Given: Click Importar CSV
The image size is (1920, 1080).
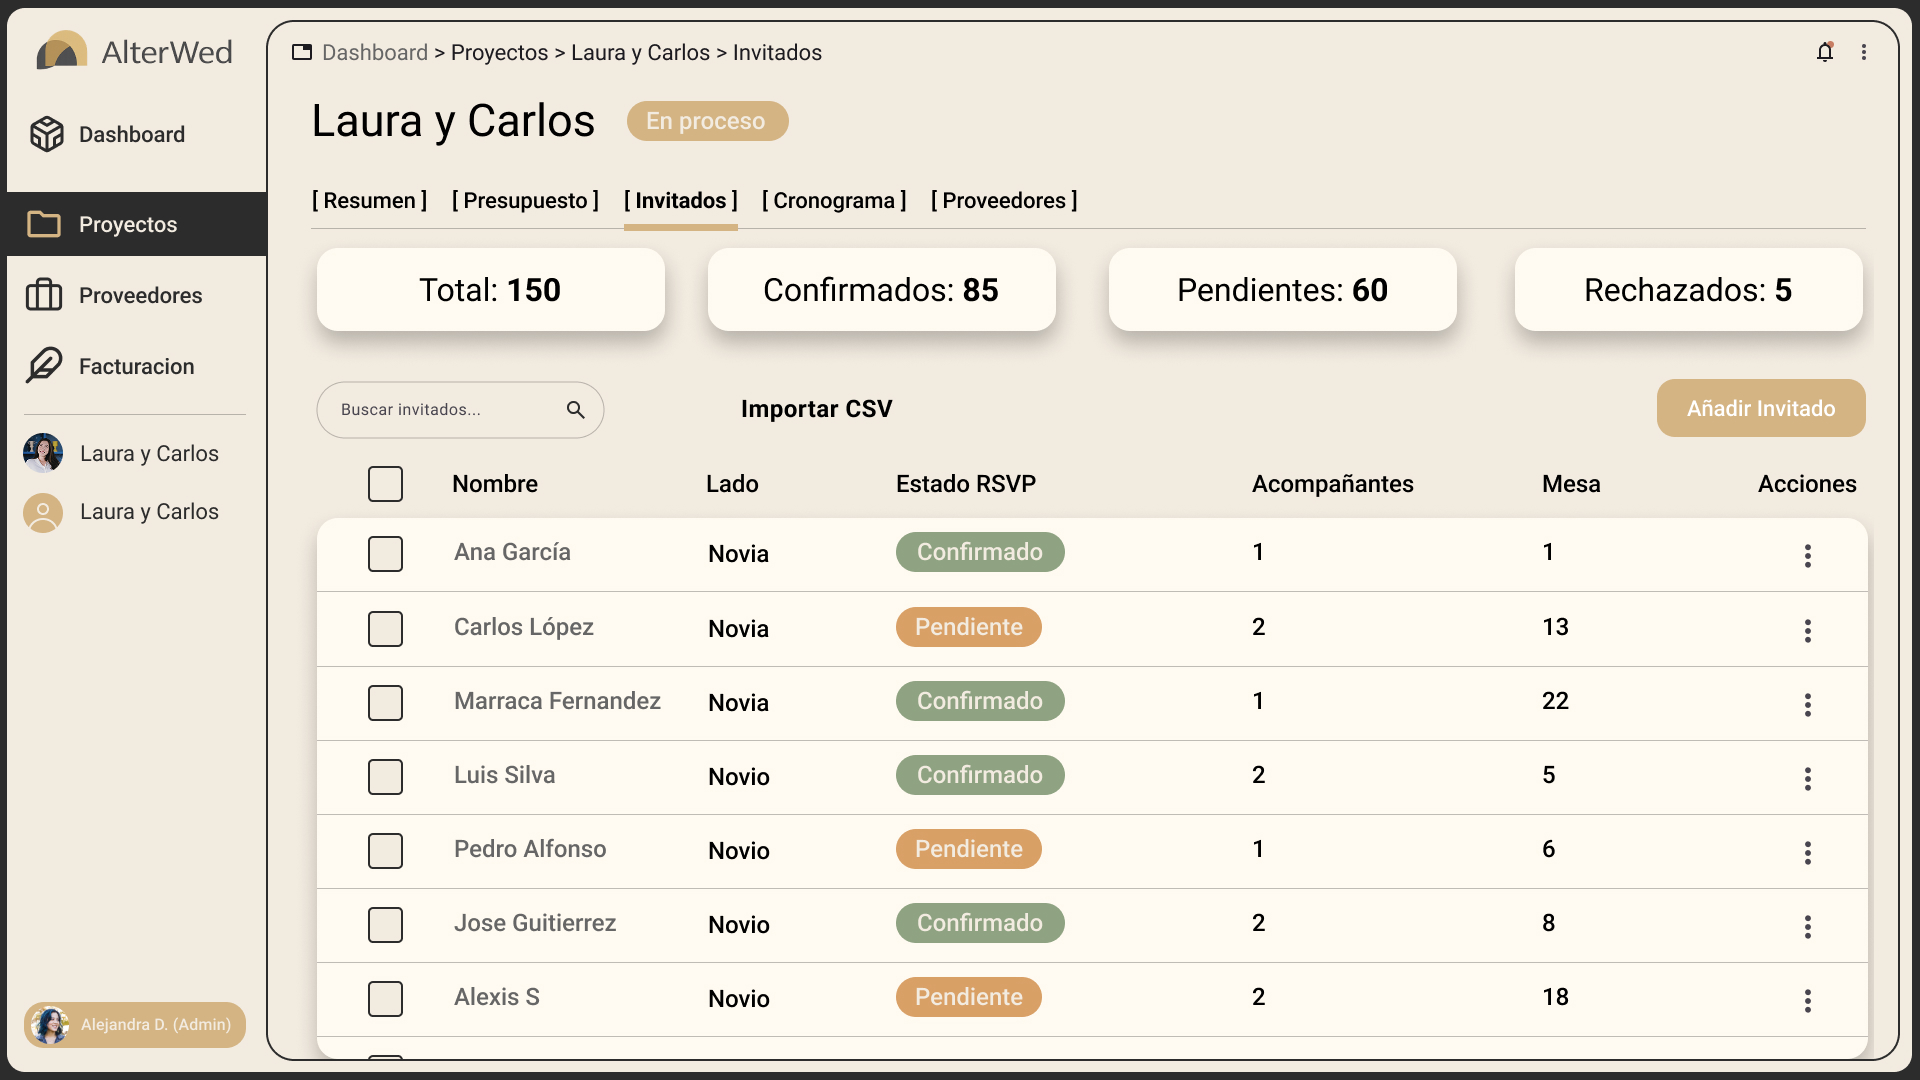Looking at the screenshot, I should [x=816, y=409].
